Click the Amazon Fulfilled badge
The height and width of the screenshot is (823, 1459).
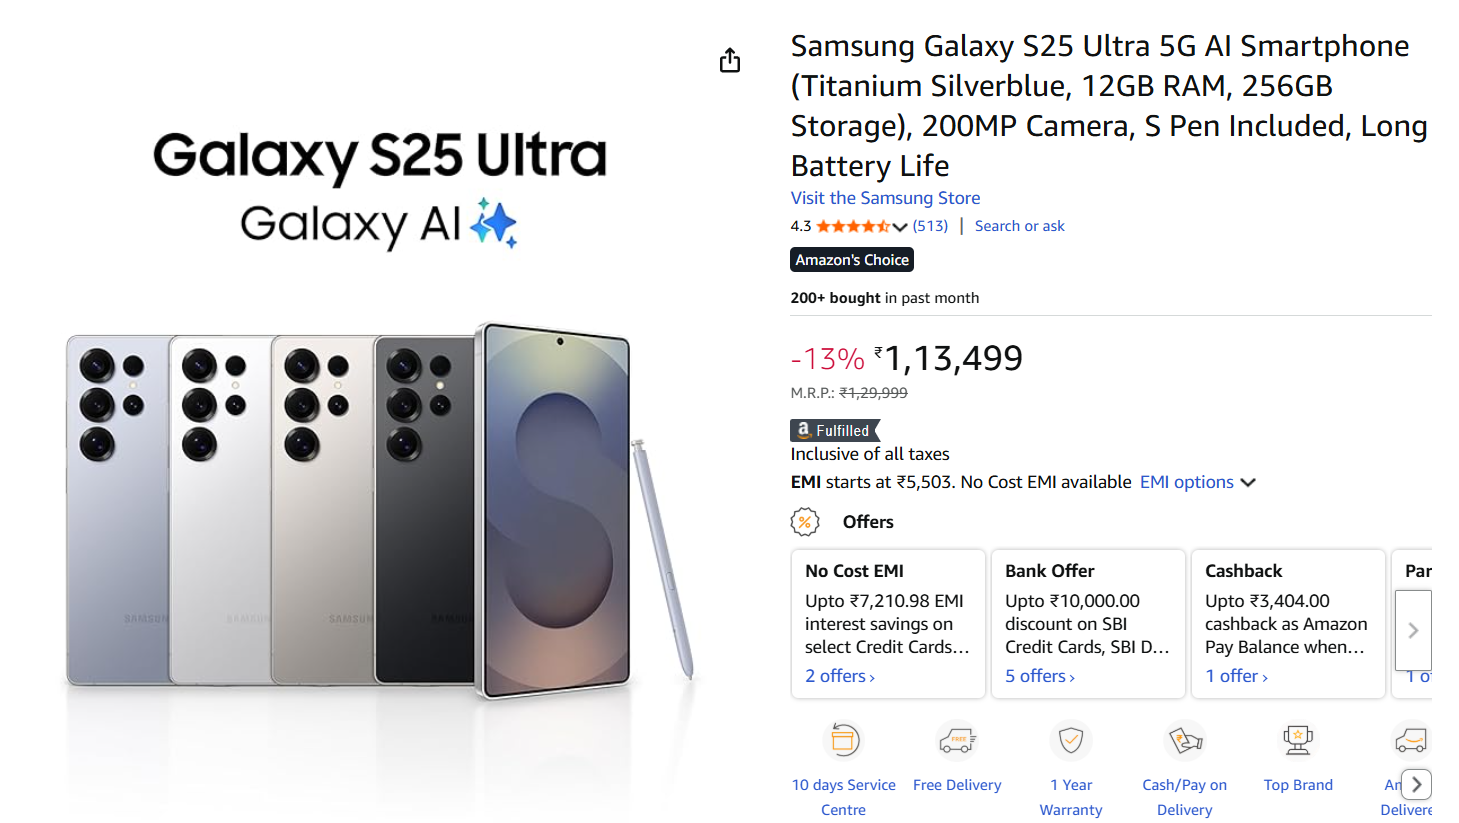click(x=835, y=430)
